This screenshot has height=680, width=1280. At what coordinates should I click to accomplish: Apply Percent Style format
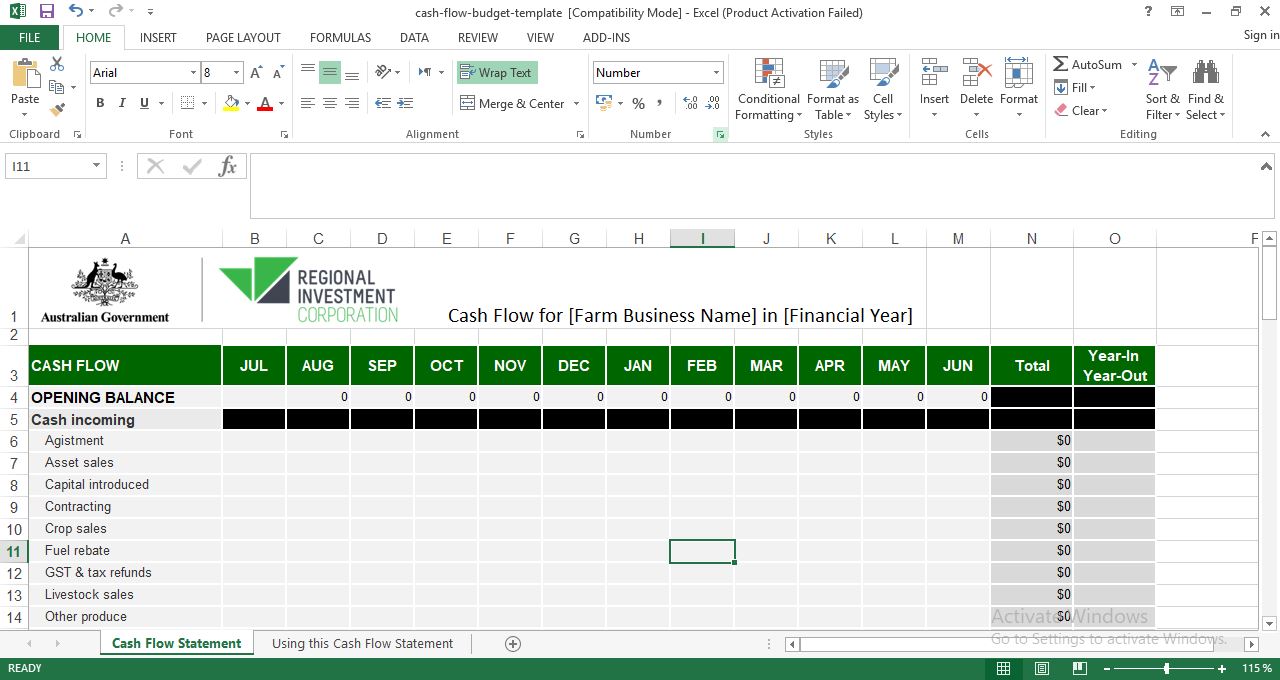point(638,103)
